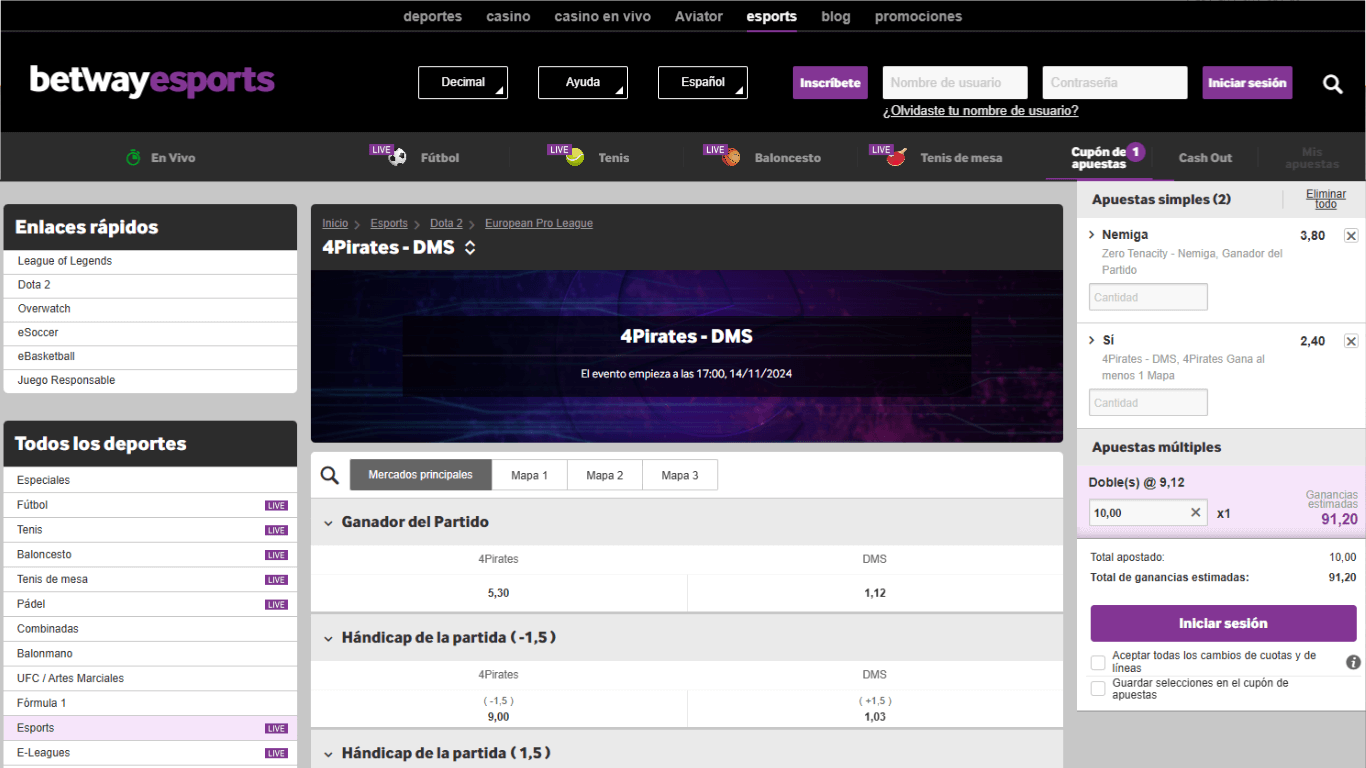Click the Fútbol soccer ball icon
Image resolution: width=1366 pixels, height=768 pixels.
point(398,157)
